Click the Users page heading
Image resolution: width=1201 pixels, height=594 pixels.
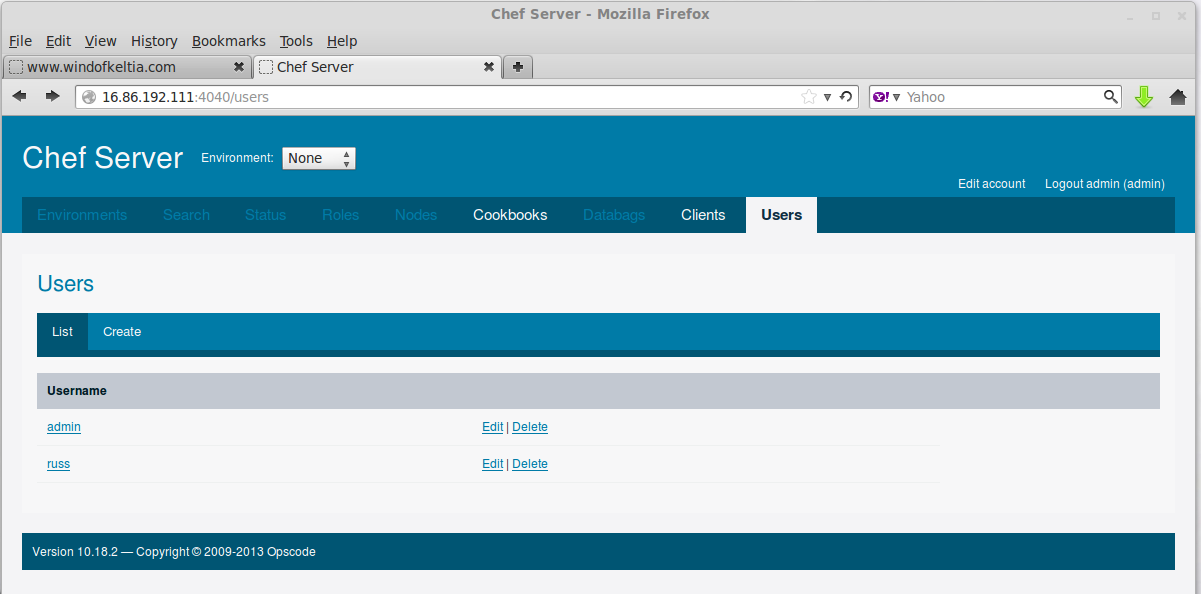(66, 284)
